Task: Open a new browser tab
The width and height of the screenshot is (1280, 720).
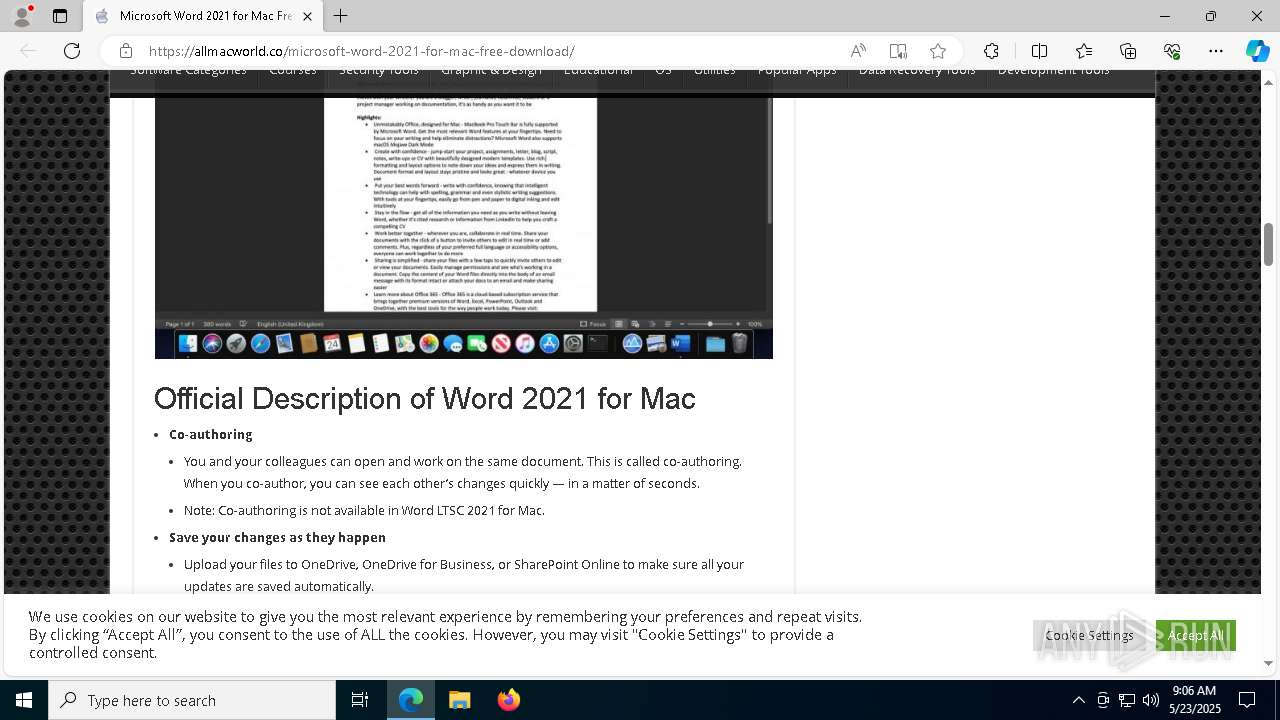Action: click(x=341, y=16)
